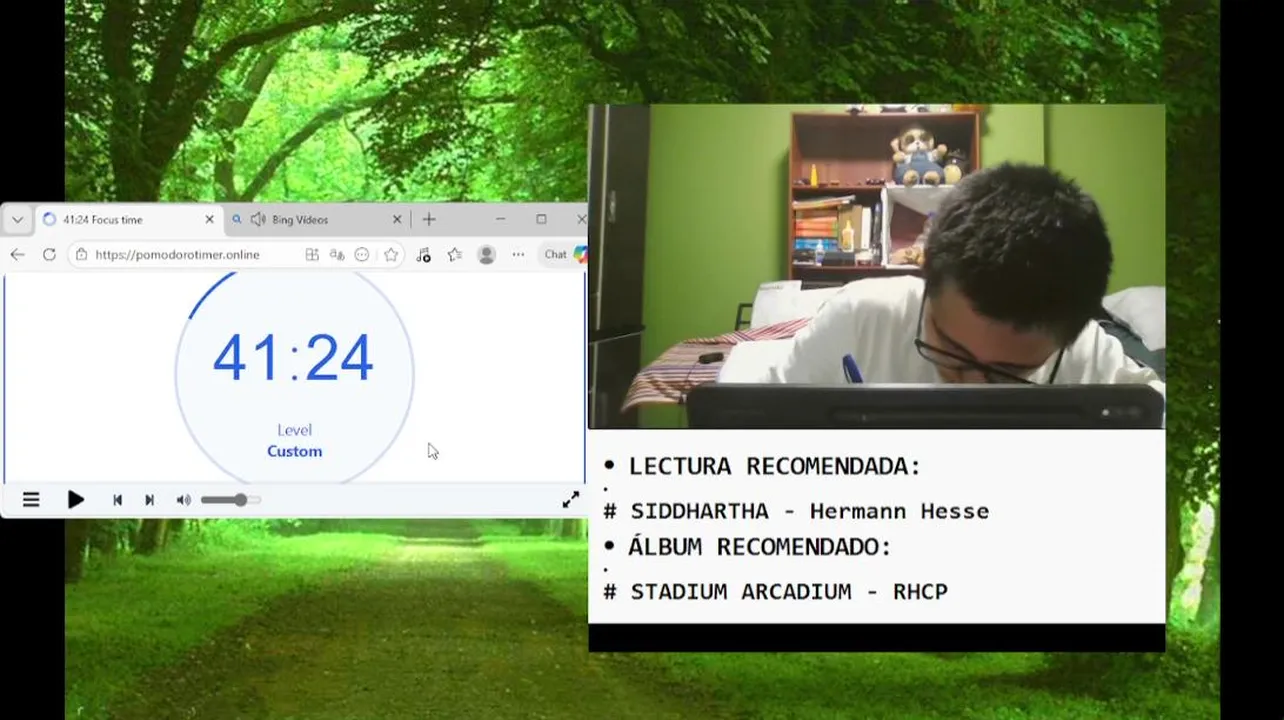Add this page to favorites with the star

[x=391, y=255]
